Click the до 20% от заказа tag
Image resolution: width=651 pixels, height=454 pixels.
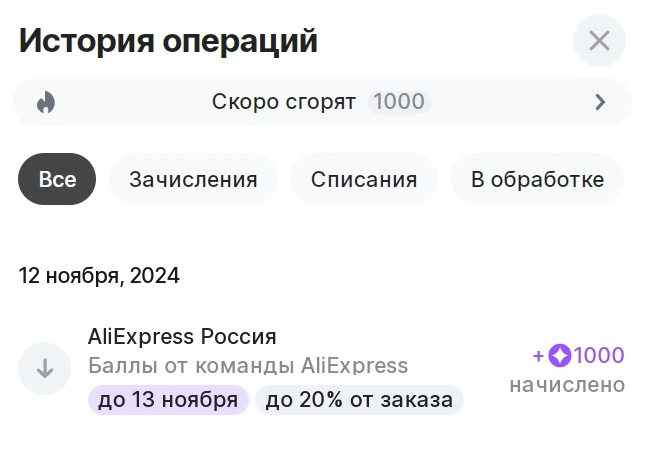tap(359, 400)
